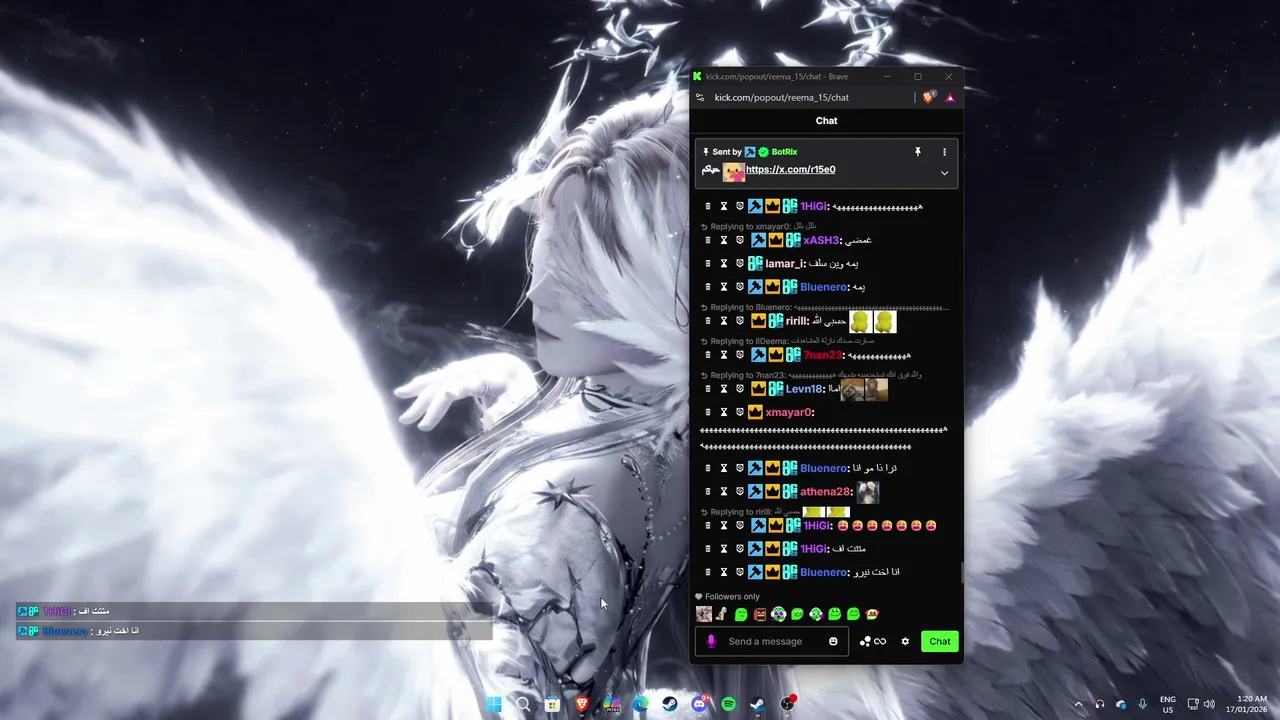1280x720 pixels.
Task: Open the emoji picker in message box
Action: pyautogui.click(x=833, y=641)
